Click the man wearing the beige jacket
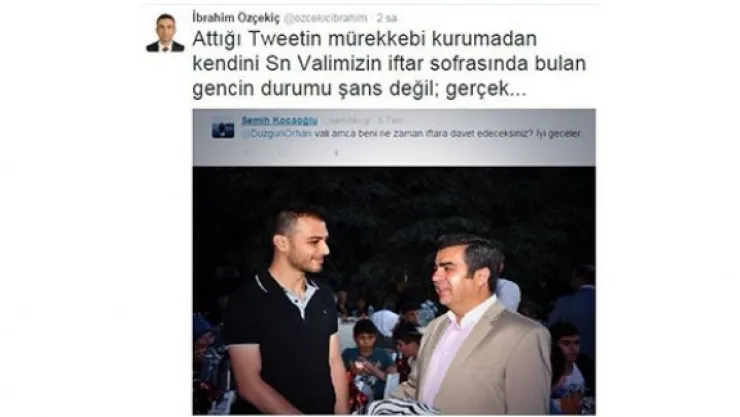This screenshot has width=740, height=417. point(474,325)
